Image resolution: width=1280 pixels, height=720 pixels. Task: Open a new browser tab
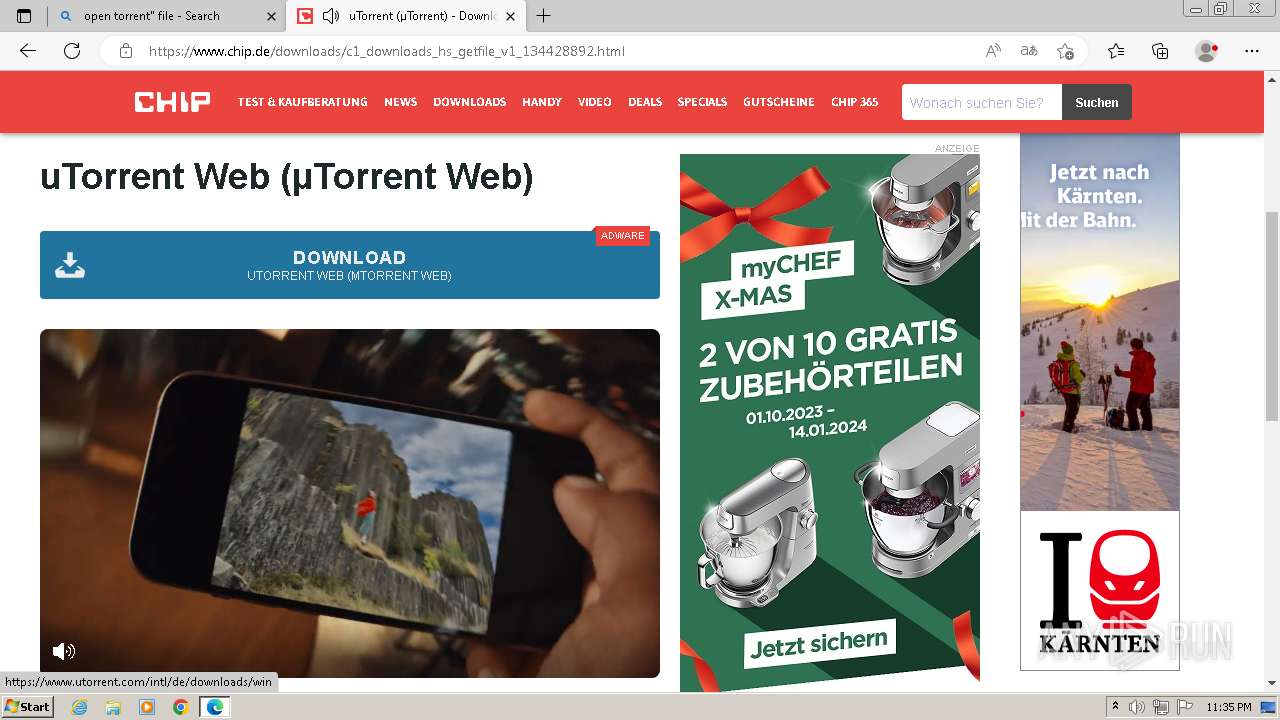click(544, 16)
